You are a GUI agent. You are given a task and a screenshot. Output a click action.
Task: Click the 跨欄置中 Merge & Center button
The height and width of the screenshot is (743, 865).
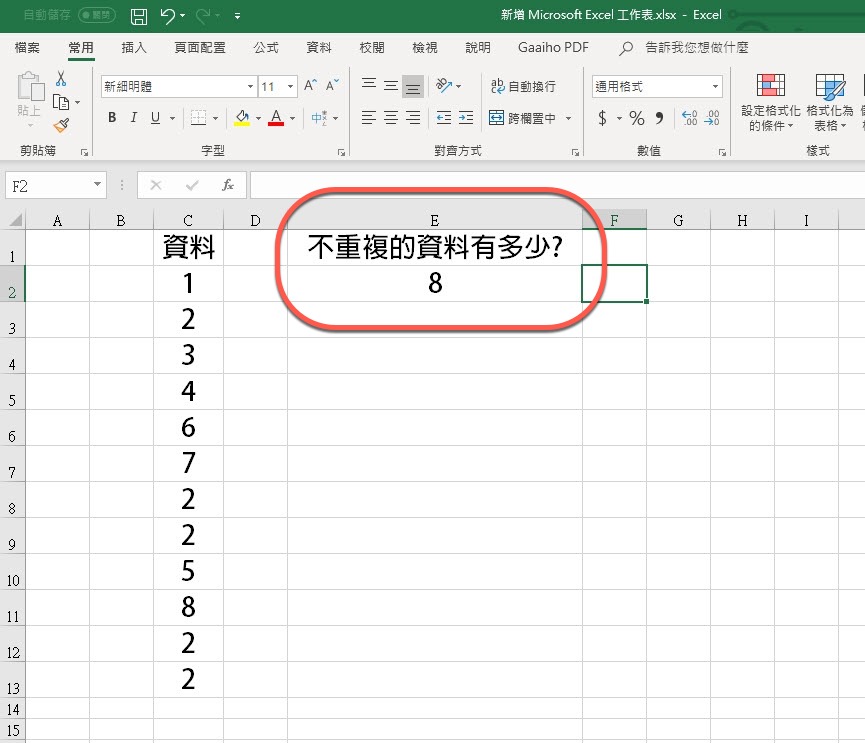coord(522,118)
